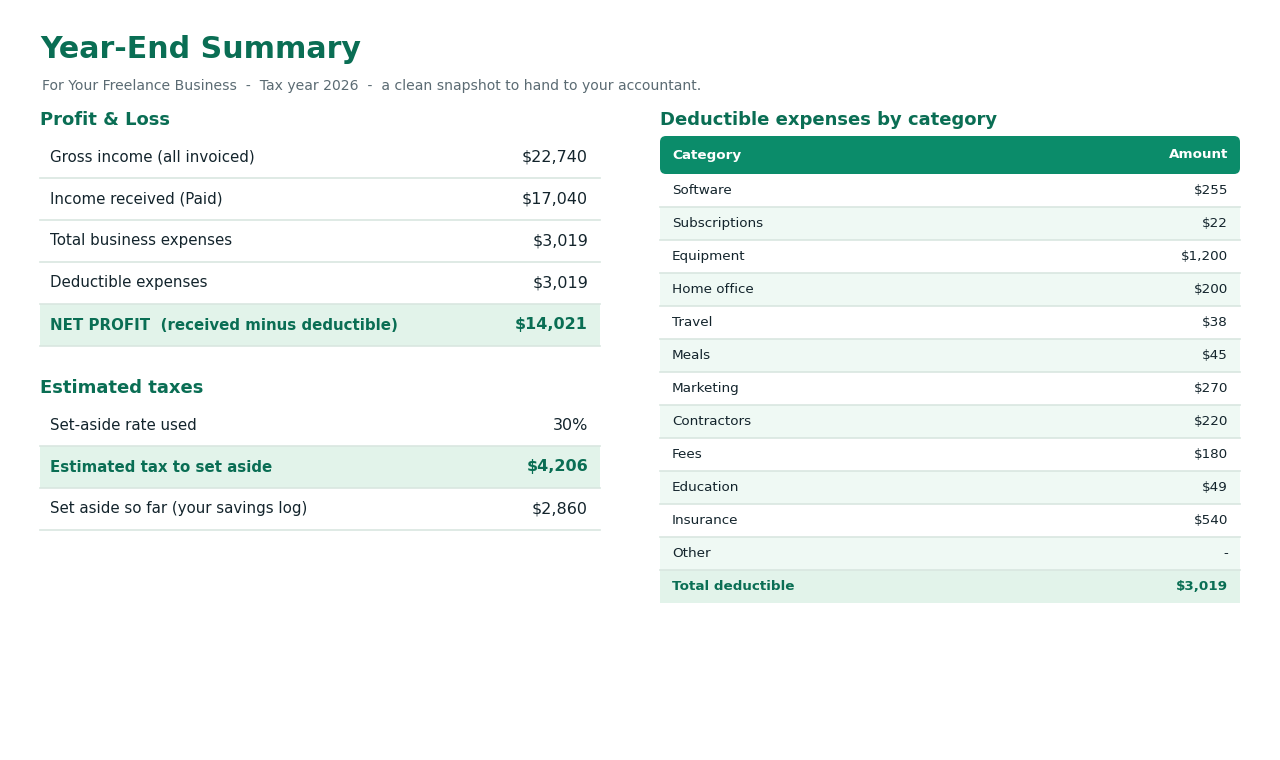Click the Set-aside rate used label
The width and height of the screenshot is (1280, 760).
tap(123, 425)
